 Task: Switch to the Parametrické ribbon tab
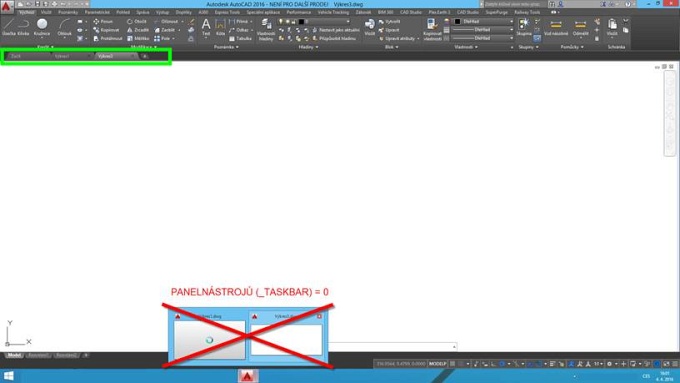97,12
